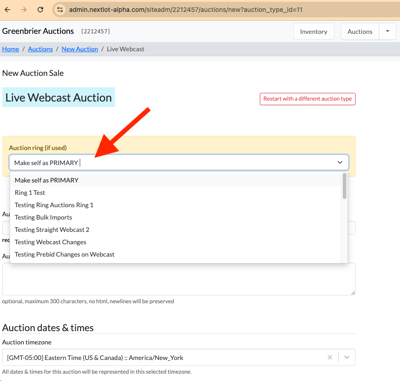Image resolution: width=400 pixels, height=381 pixels.
Task: Go back with the browser back arrow
Action: [x=7, y=10]
